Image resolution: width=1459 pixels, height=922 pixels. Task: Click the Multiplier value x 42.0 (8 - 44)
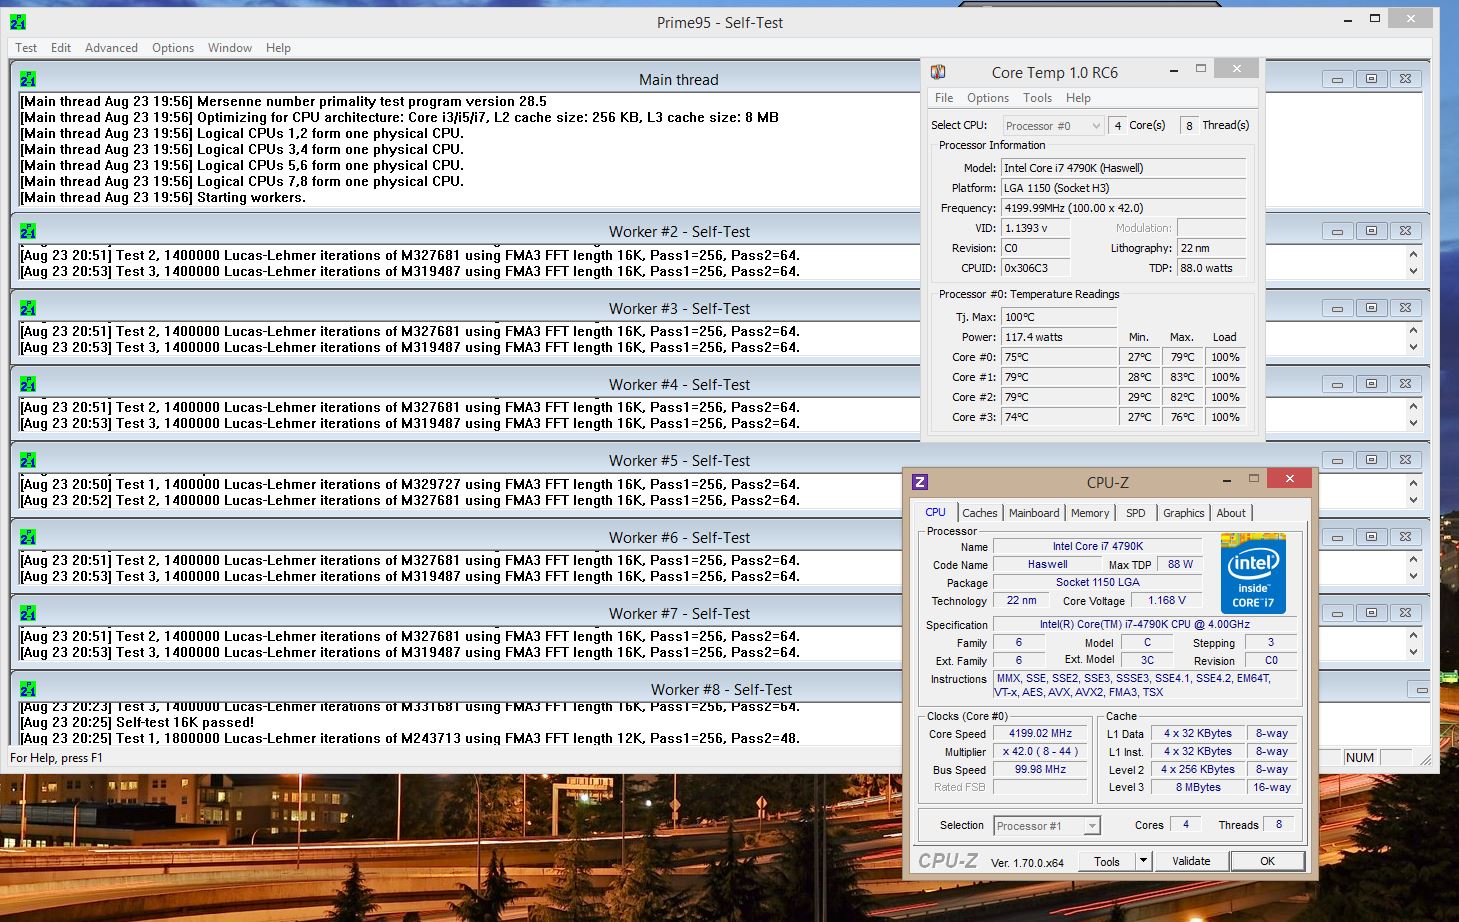pos(1040,751)
